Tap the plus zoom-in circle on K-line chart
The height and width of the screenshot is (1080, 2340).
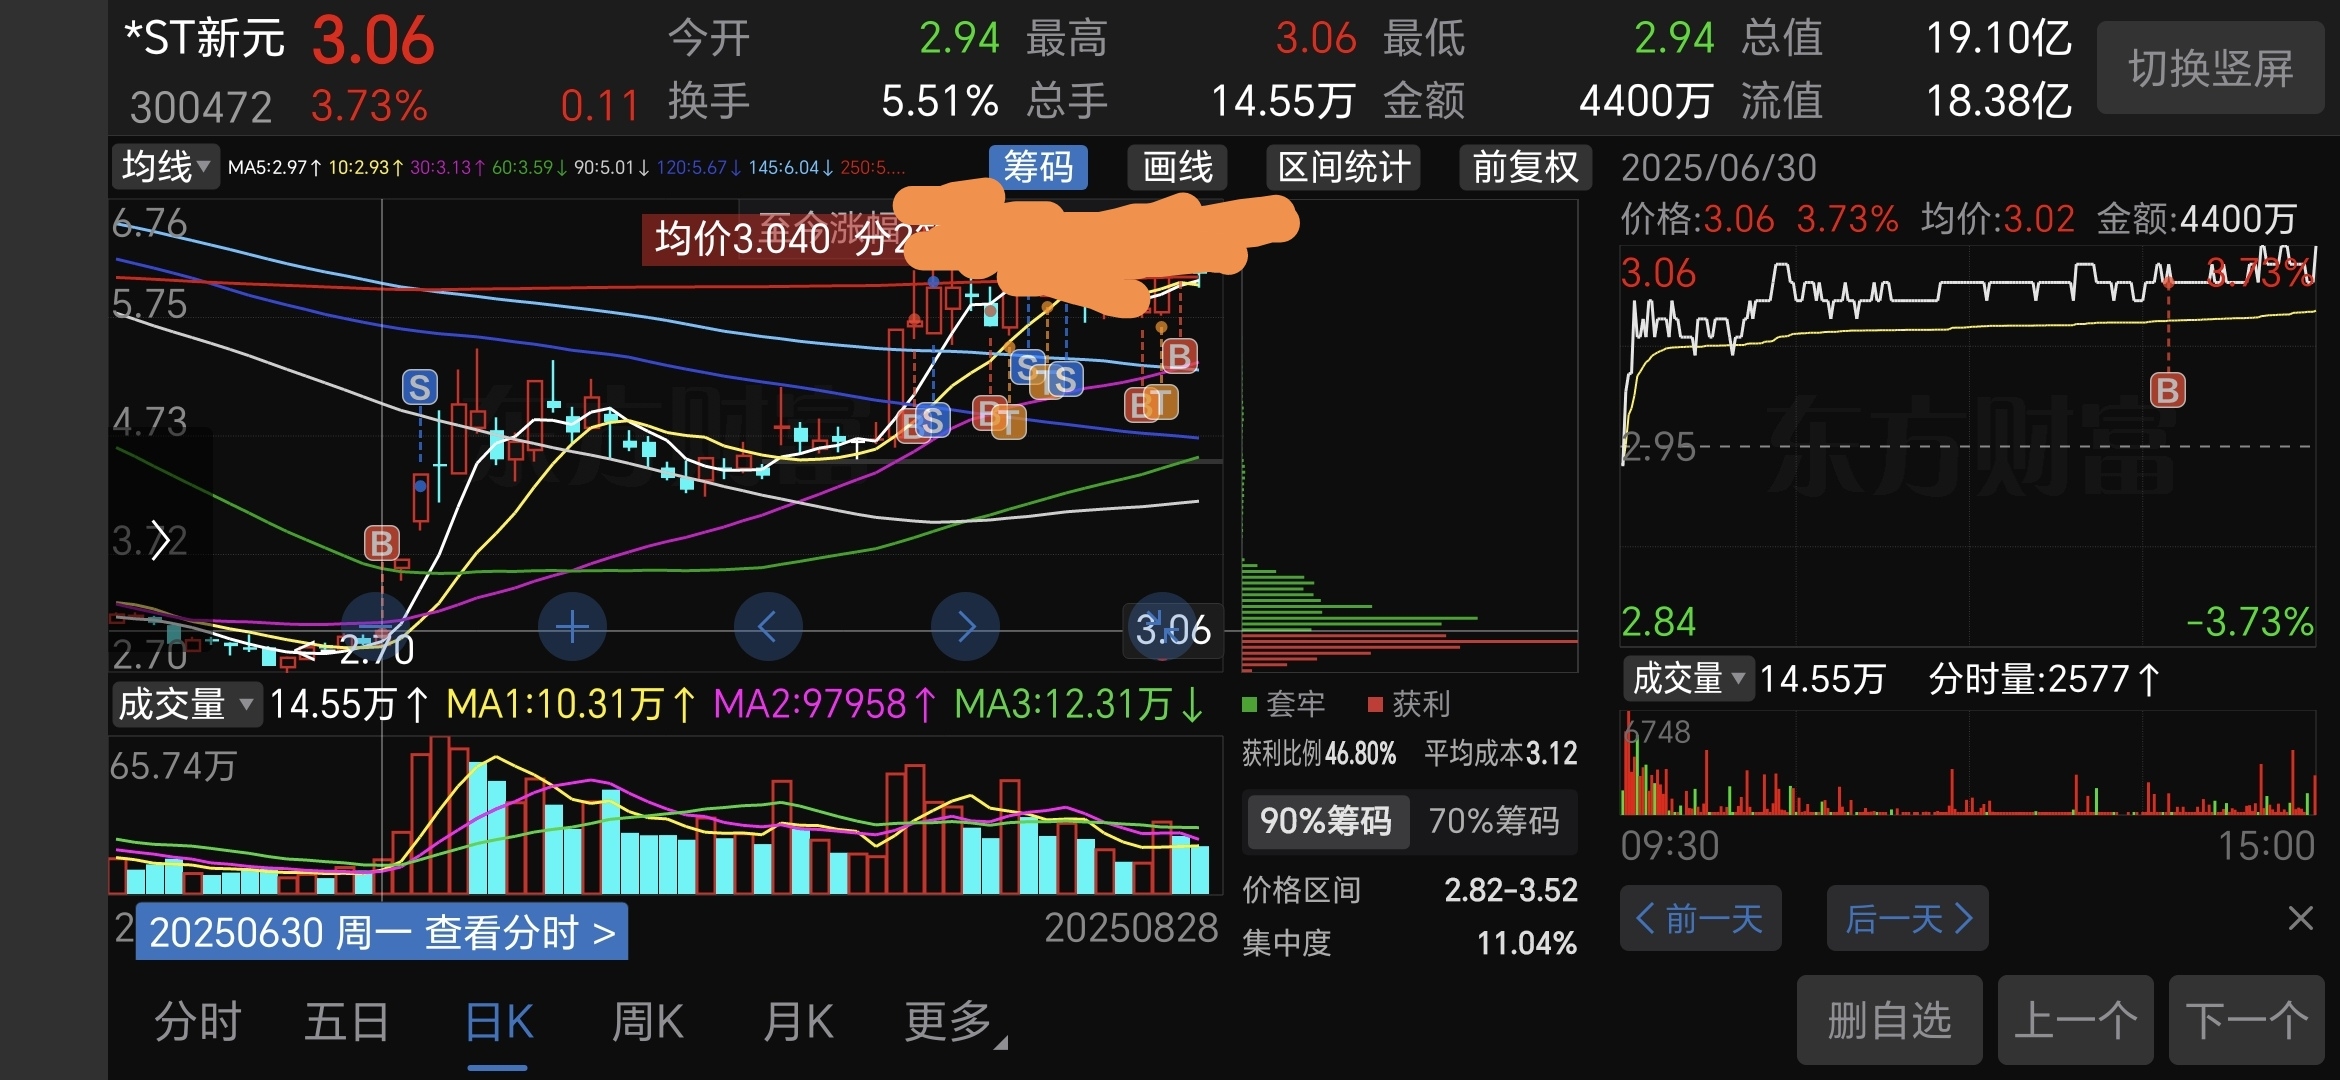(572, 627)
